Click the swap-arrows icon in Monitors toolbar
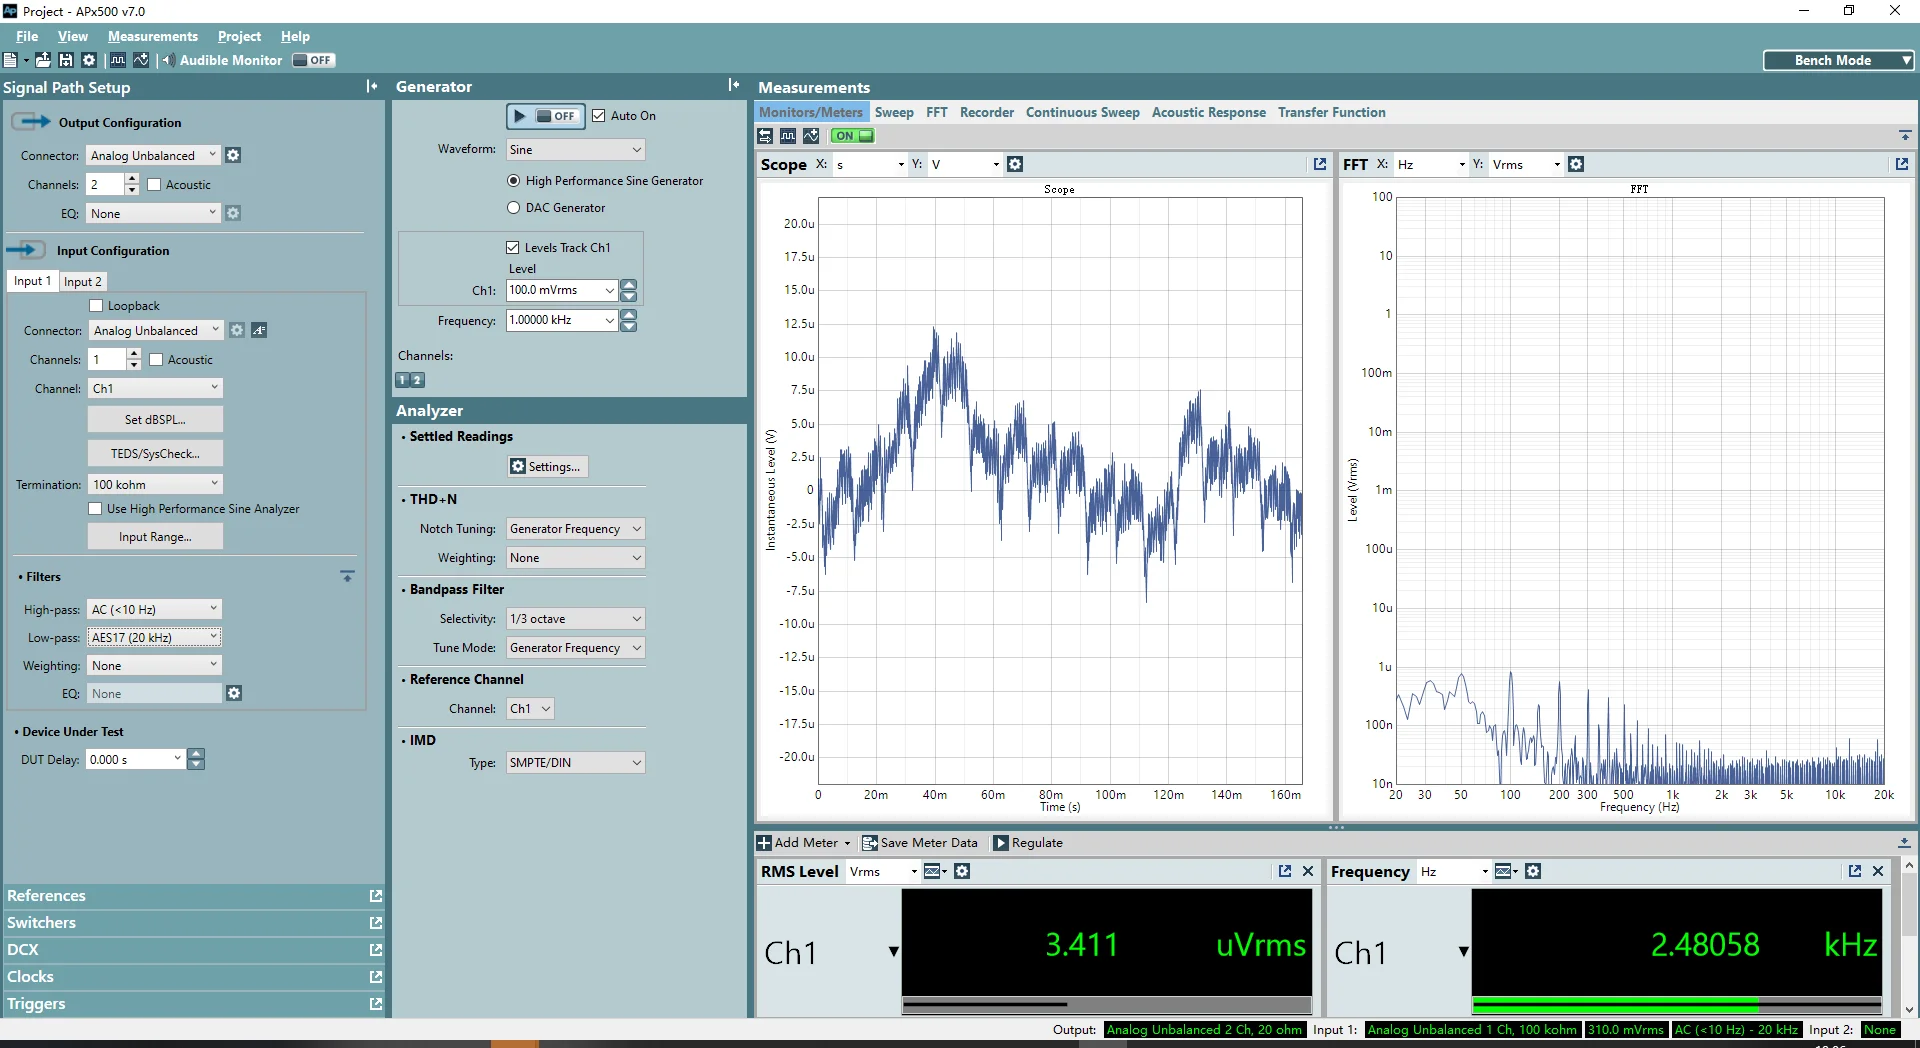The image size is (1920, 1048). [765, 135]
